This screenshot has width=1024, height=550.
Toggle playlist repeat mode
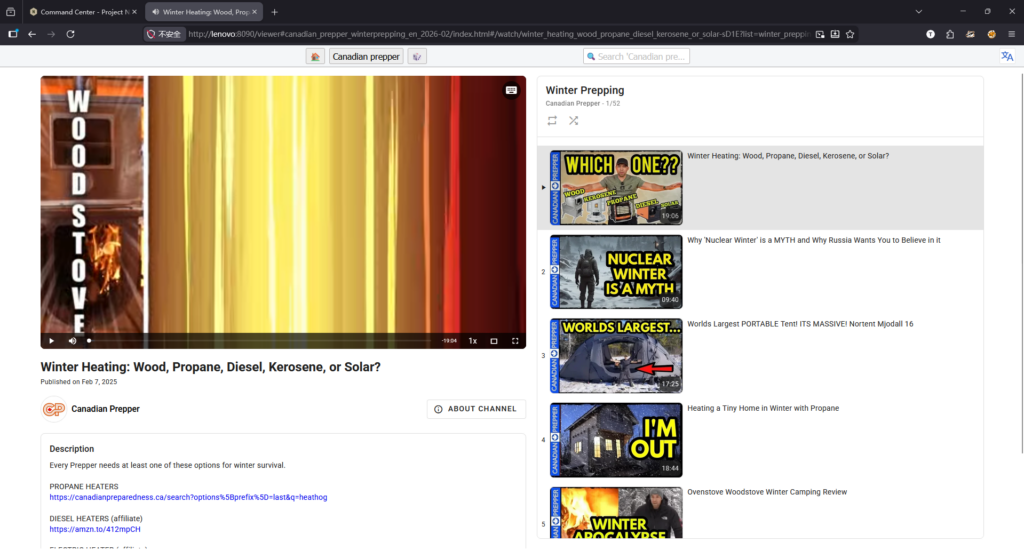[552, 121]
